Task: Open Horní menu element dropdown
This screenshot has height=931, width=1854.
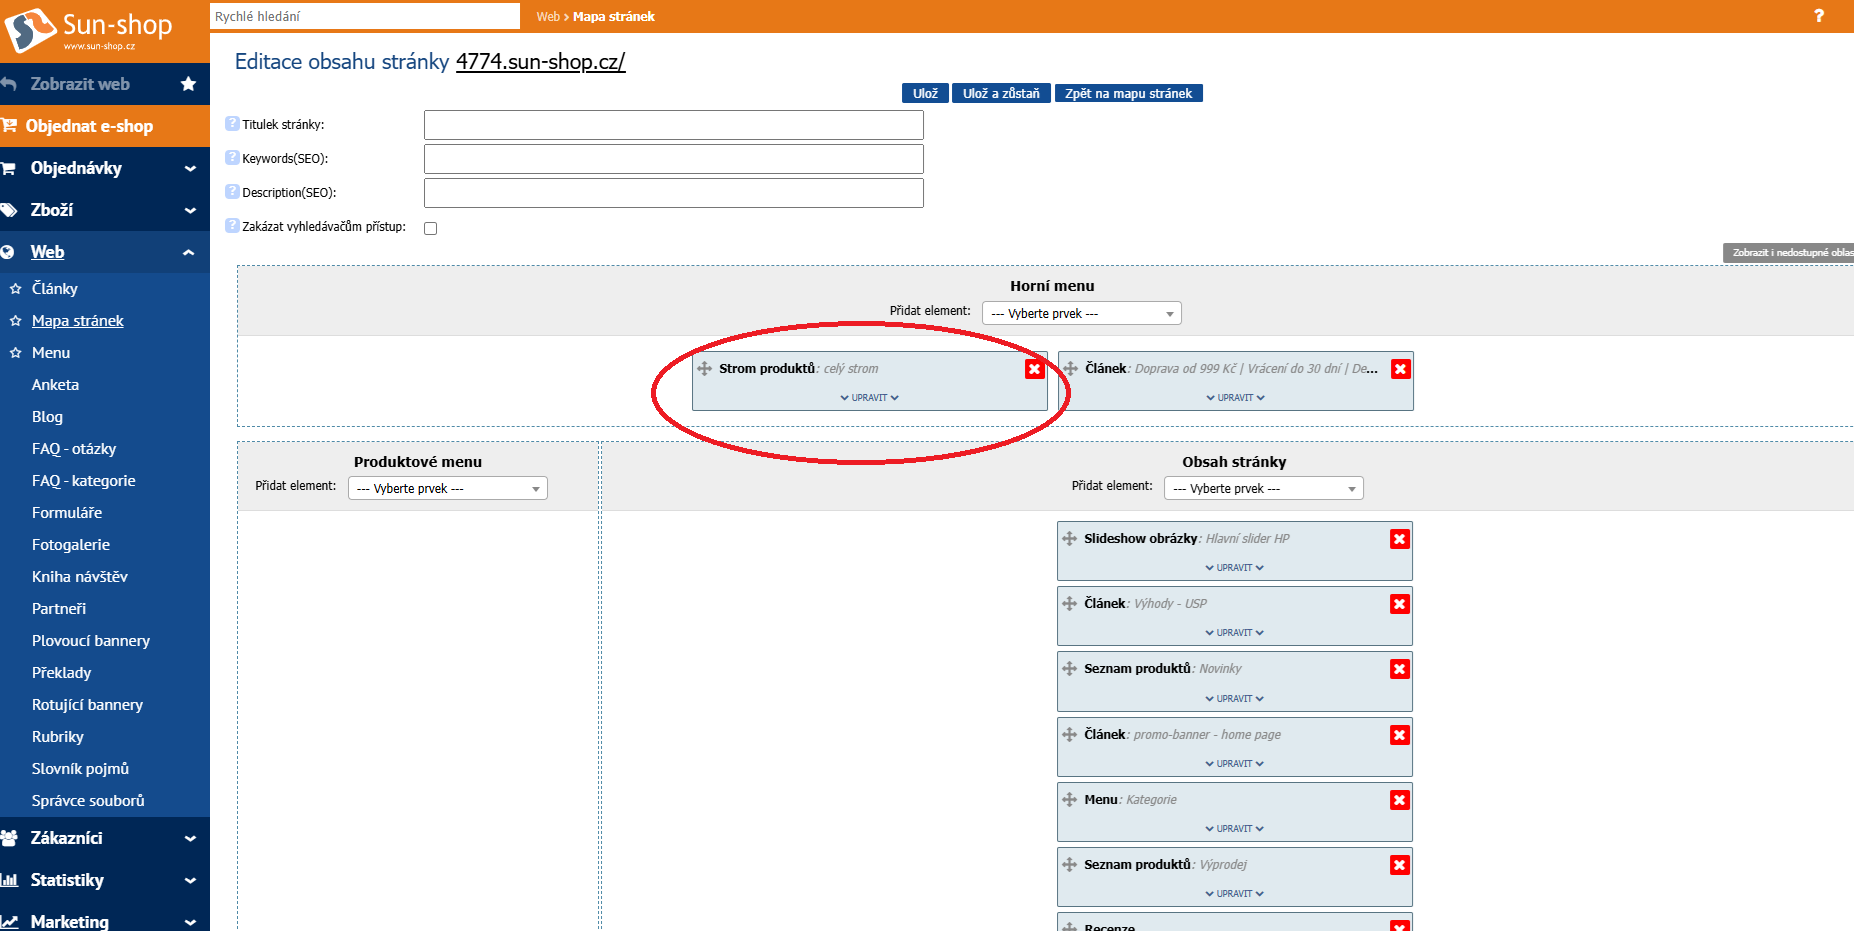Action: (1081, 314)
